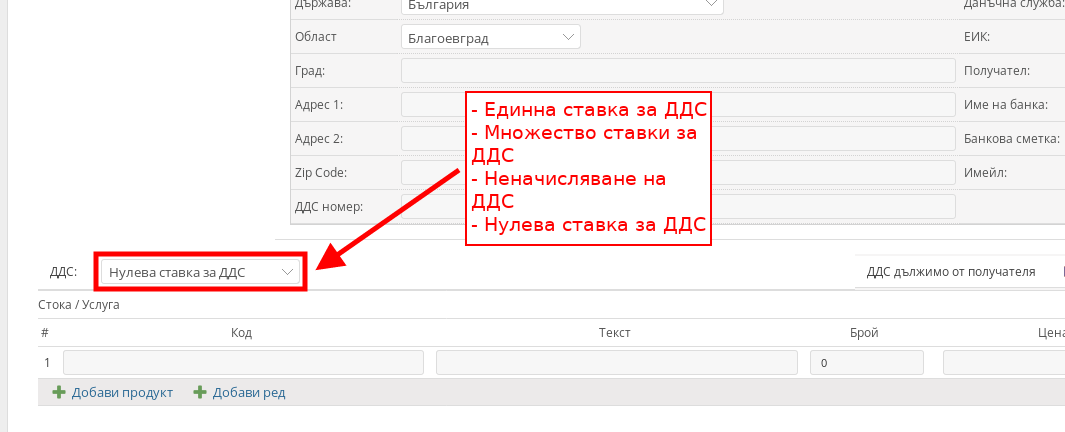This screenshot has height=432, width=1065.
Task: Click the chevron arrow in the ДДС dropdown
Action: tap(288, 272)
